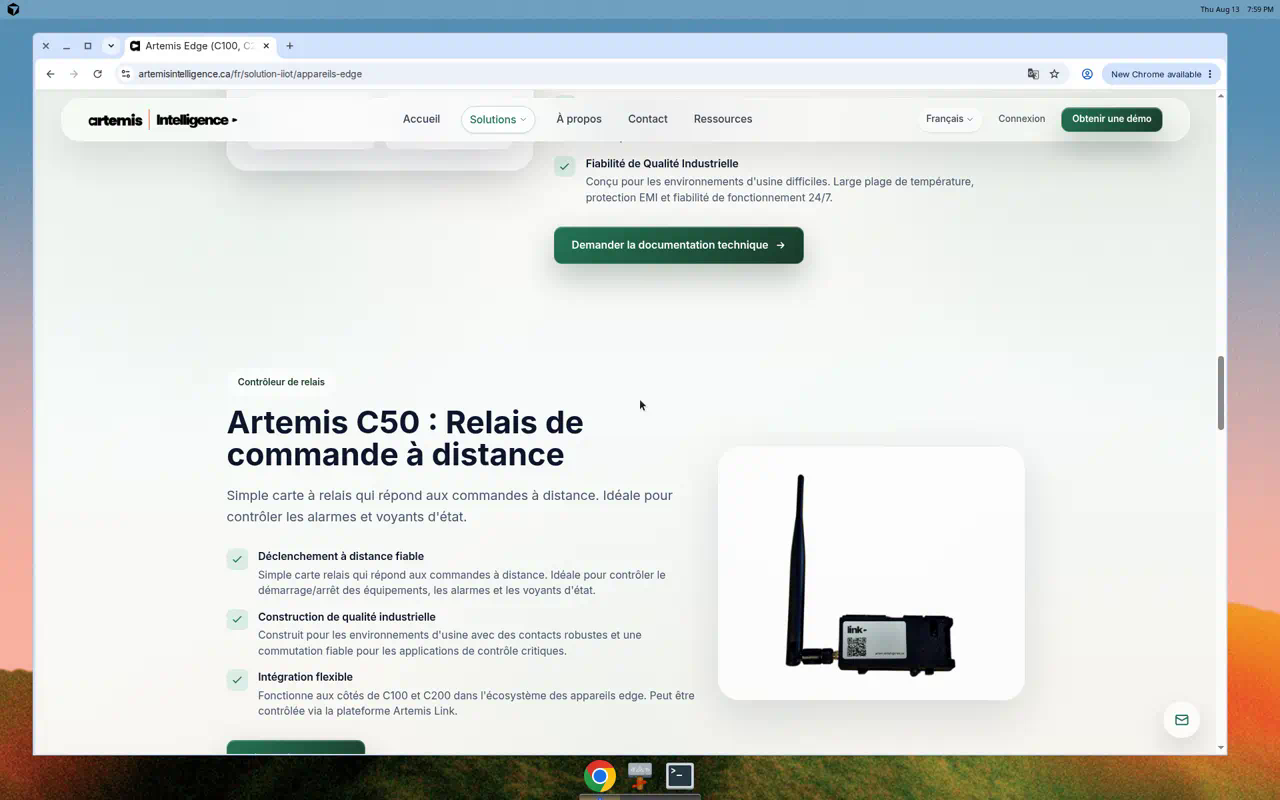
Task: Click Obtenir une démo button
Action: point(1111,119)
